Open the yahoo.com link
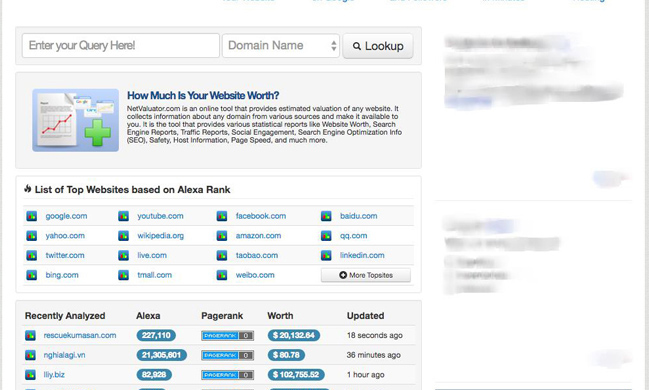The height and width of the screenshot is (390, 649). (x=65, y=236)
